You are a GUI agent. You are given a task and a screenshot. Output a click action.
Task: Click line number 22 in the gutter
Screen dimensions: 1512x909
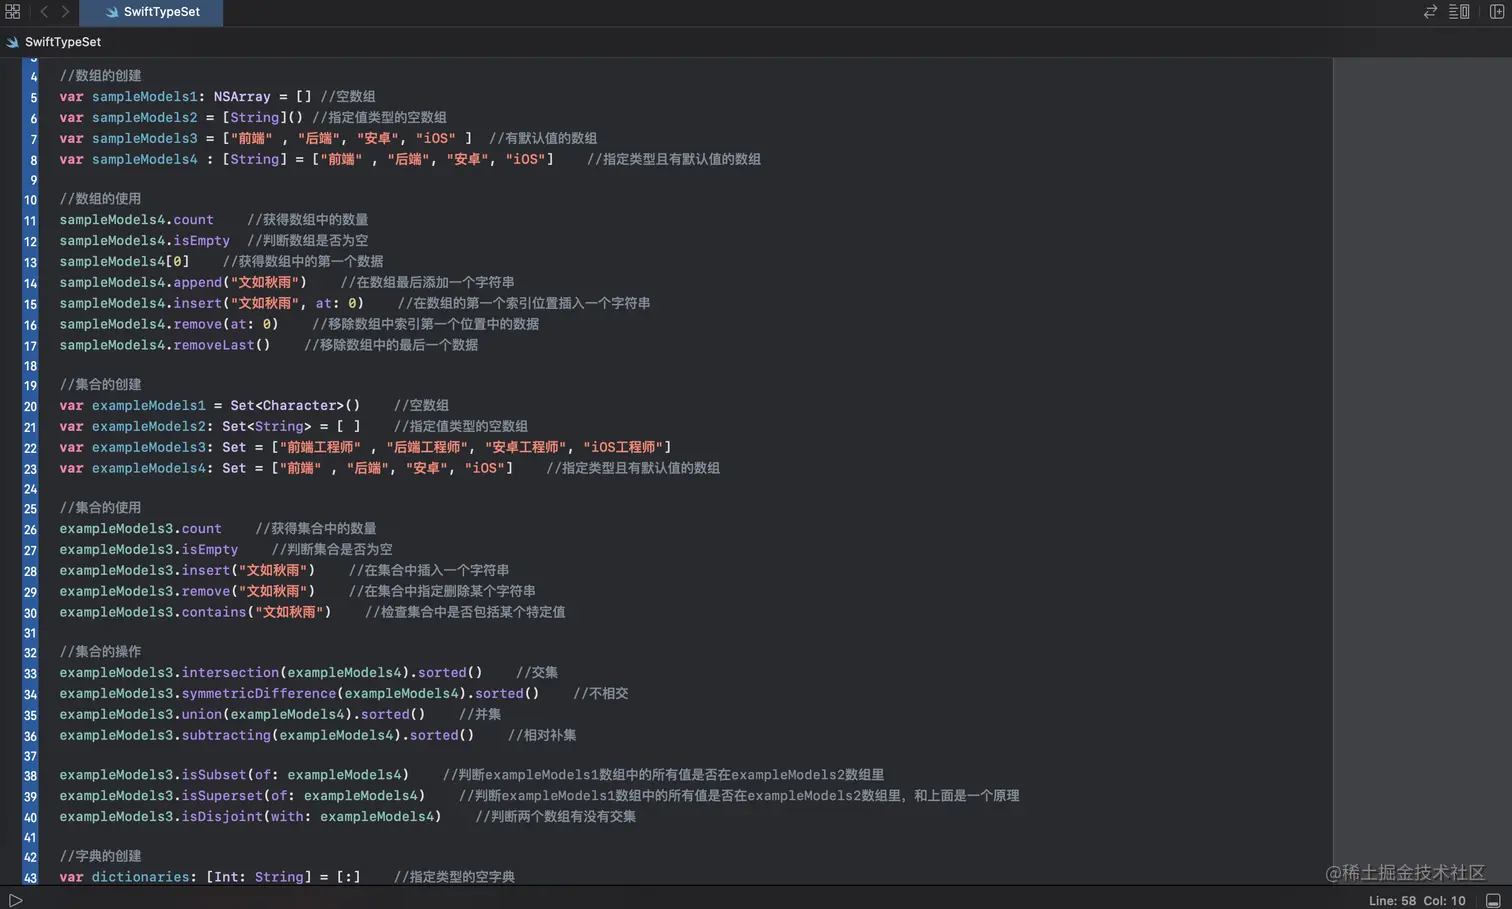pos(30,448)
